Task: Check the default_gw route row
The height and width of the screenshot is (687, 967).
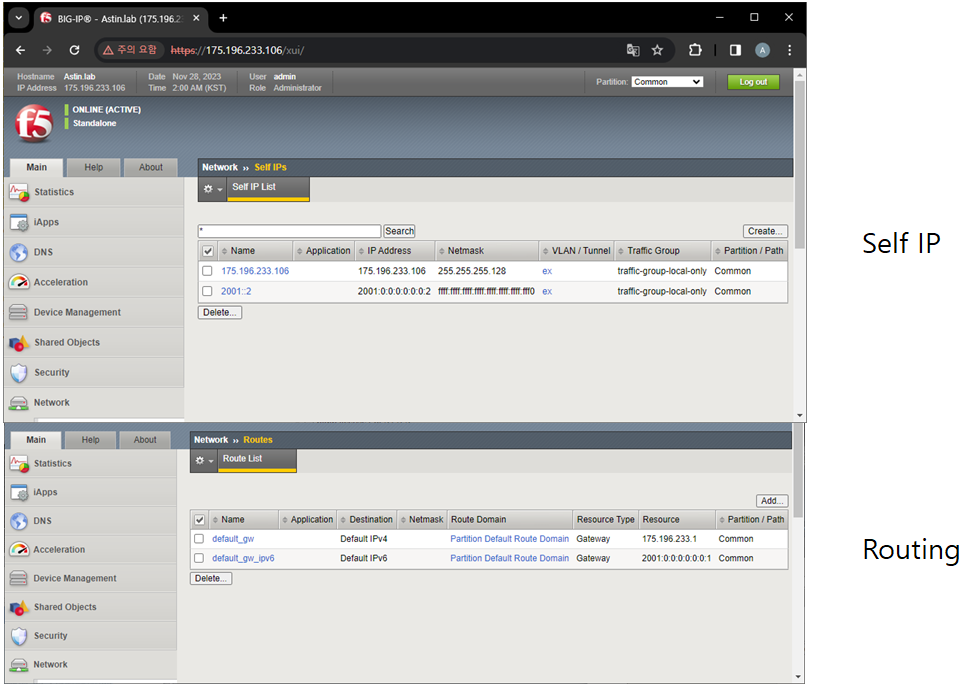Action: click(x=199, y=539)
